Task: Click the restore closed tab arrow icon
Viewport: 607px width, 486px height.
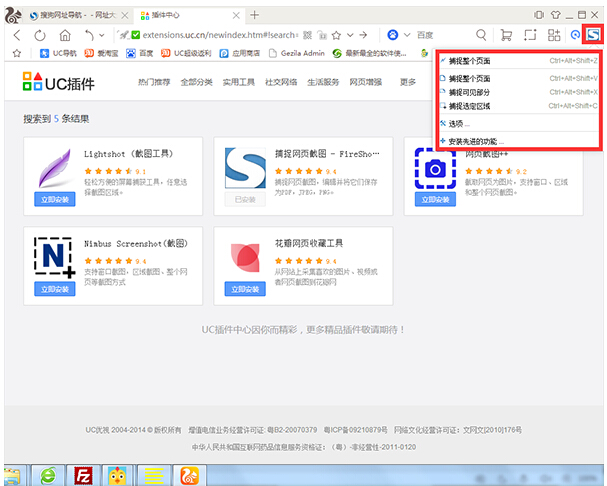Action: click(x=89, y=36)
